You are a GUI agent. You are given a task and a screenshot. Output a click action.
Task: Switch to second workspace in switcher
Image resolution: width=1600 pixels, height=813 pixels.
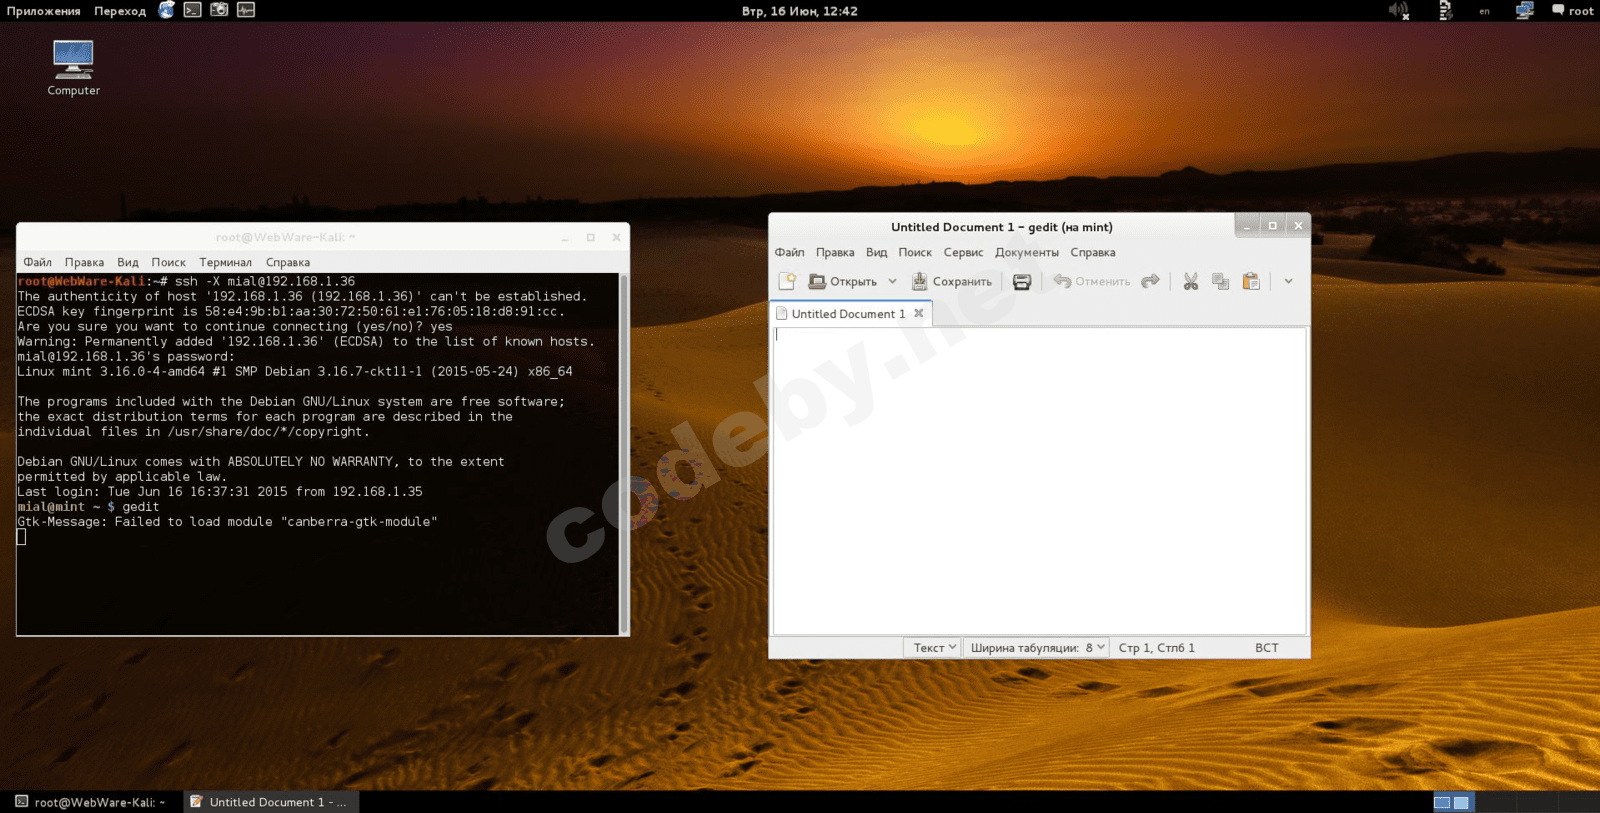point(1461,802)
